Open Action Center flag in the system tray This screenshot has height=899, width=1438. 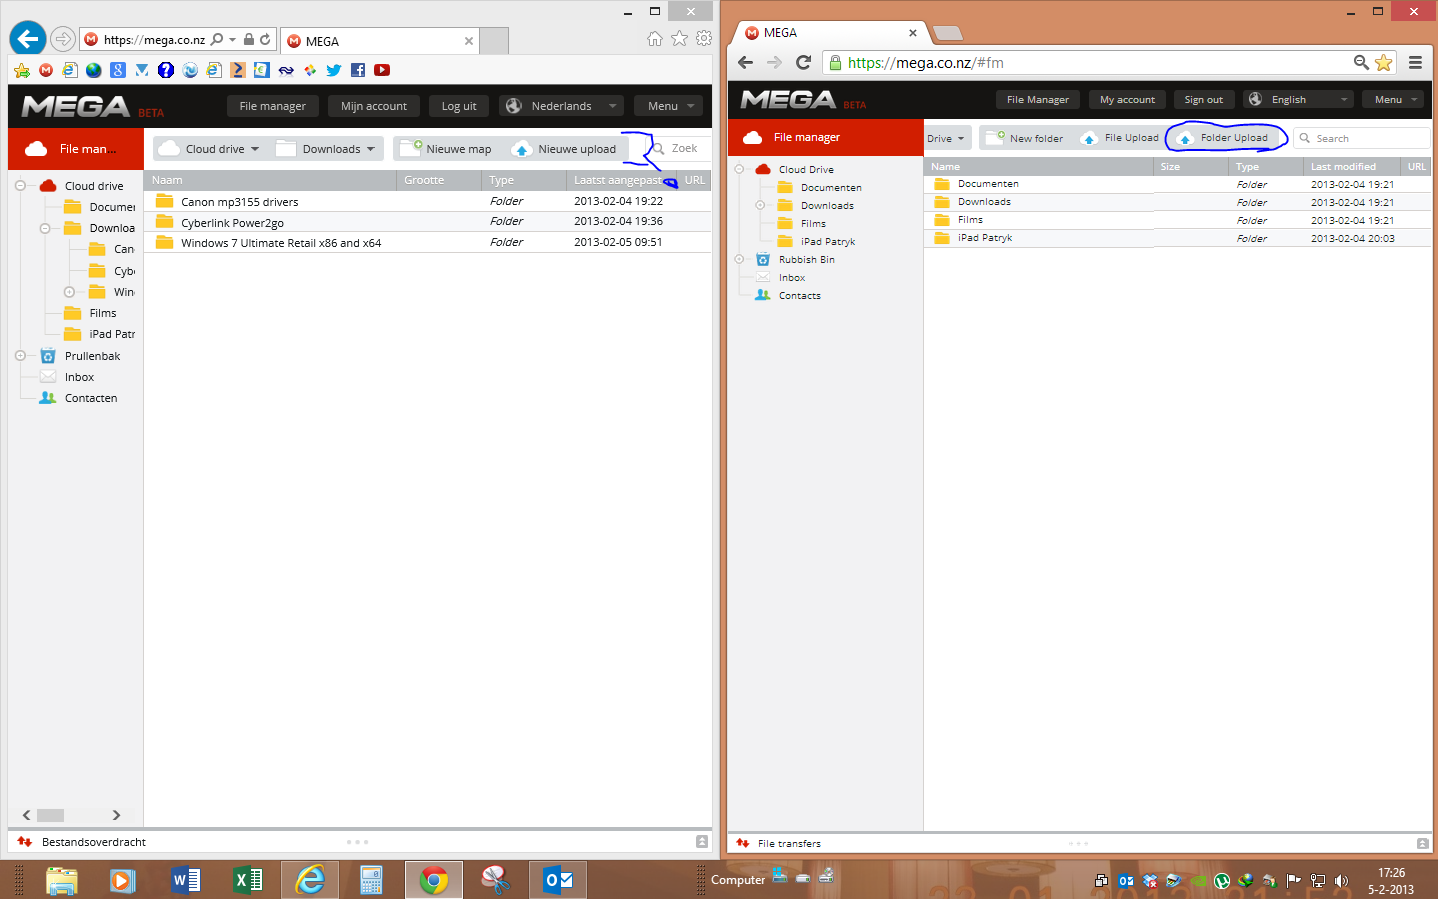pos(1294,881)
